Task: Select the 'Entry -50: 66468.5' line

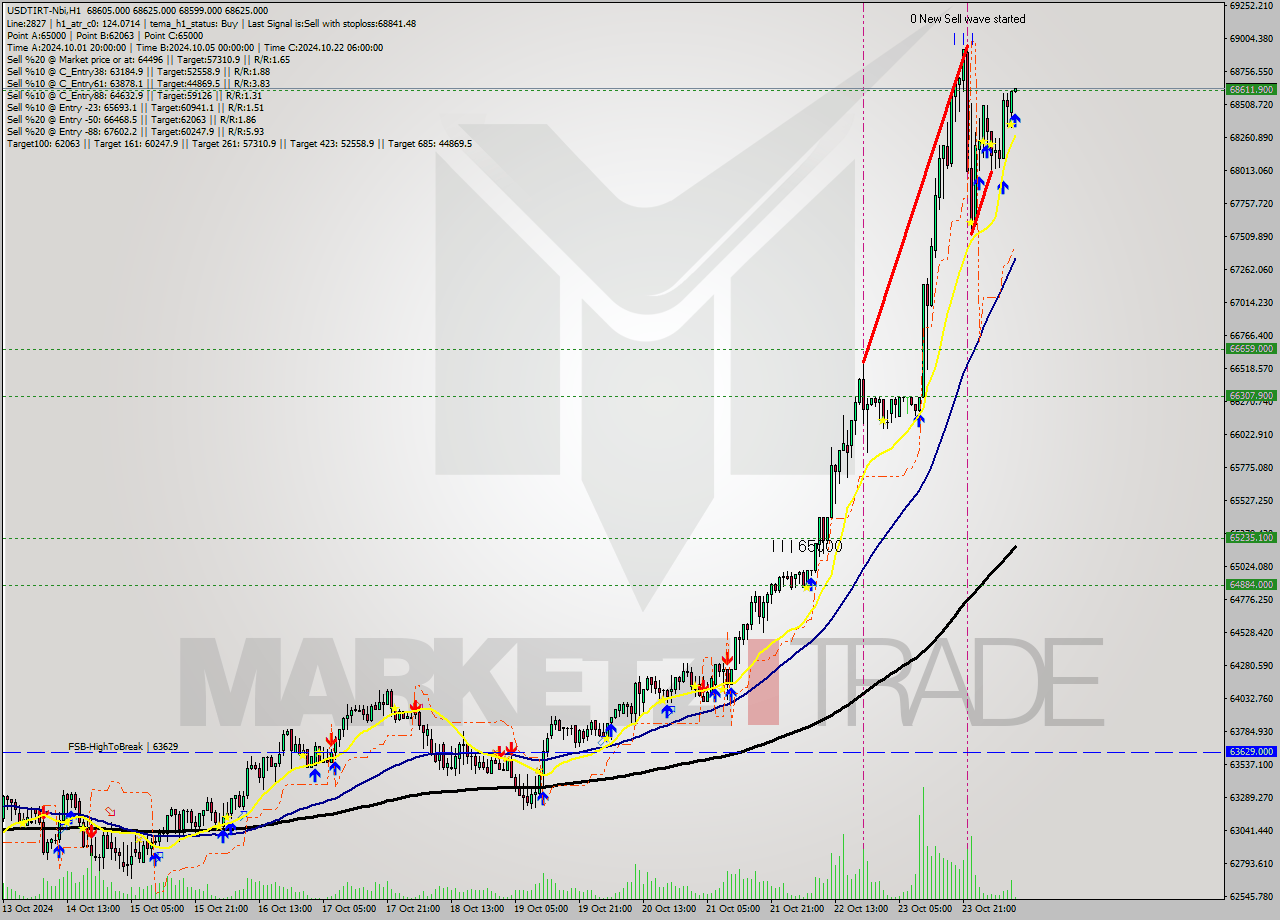Action: point(131,119)
